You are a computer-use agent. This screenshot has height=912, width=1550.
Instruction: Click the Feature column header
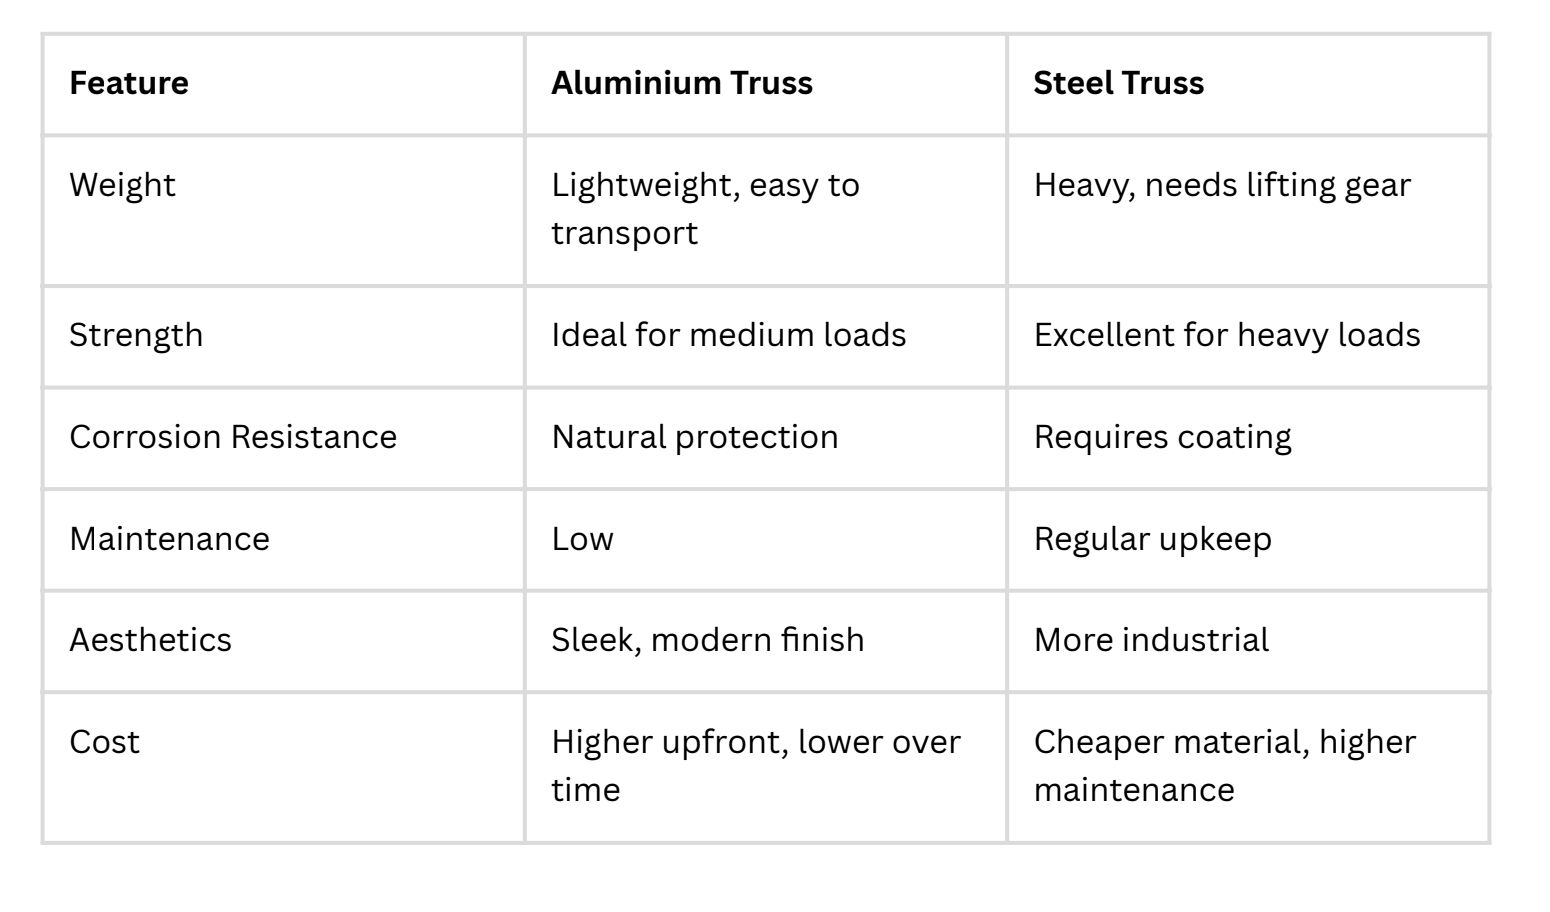[129, 83]
